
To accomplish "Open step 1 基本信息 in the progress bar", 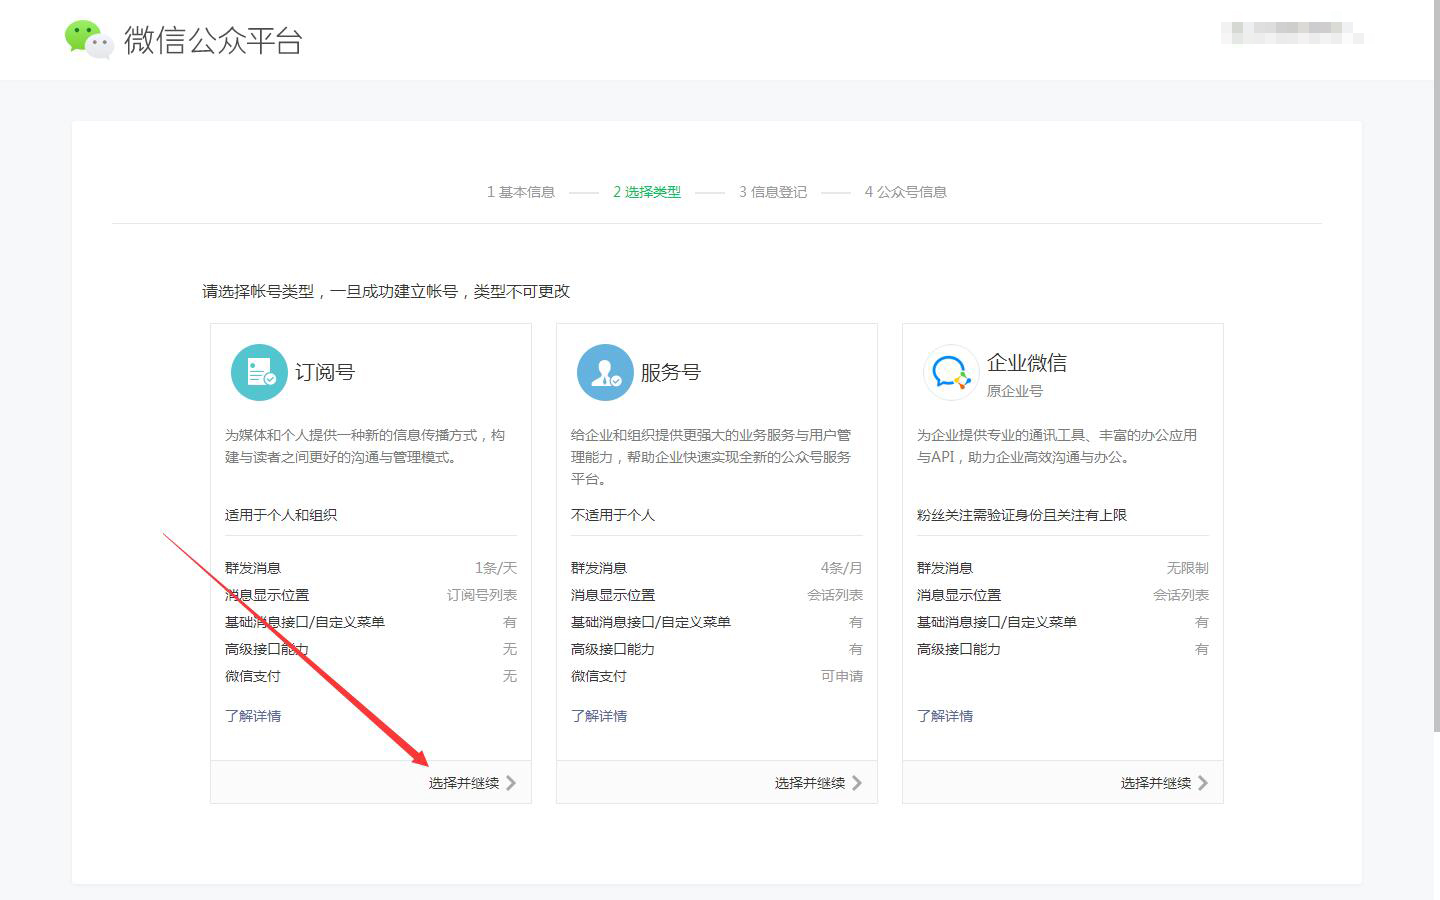I will point(520,192).
